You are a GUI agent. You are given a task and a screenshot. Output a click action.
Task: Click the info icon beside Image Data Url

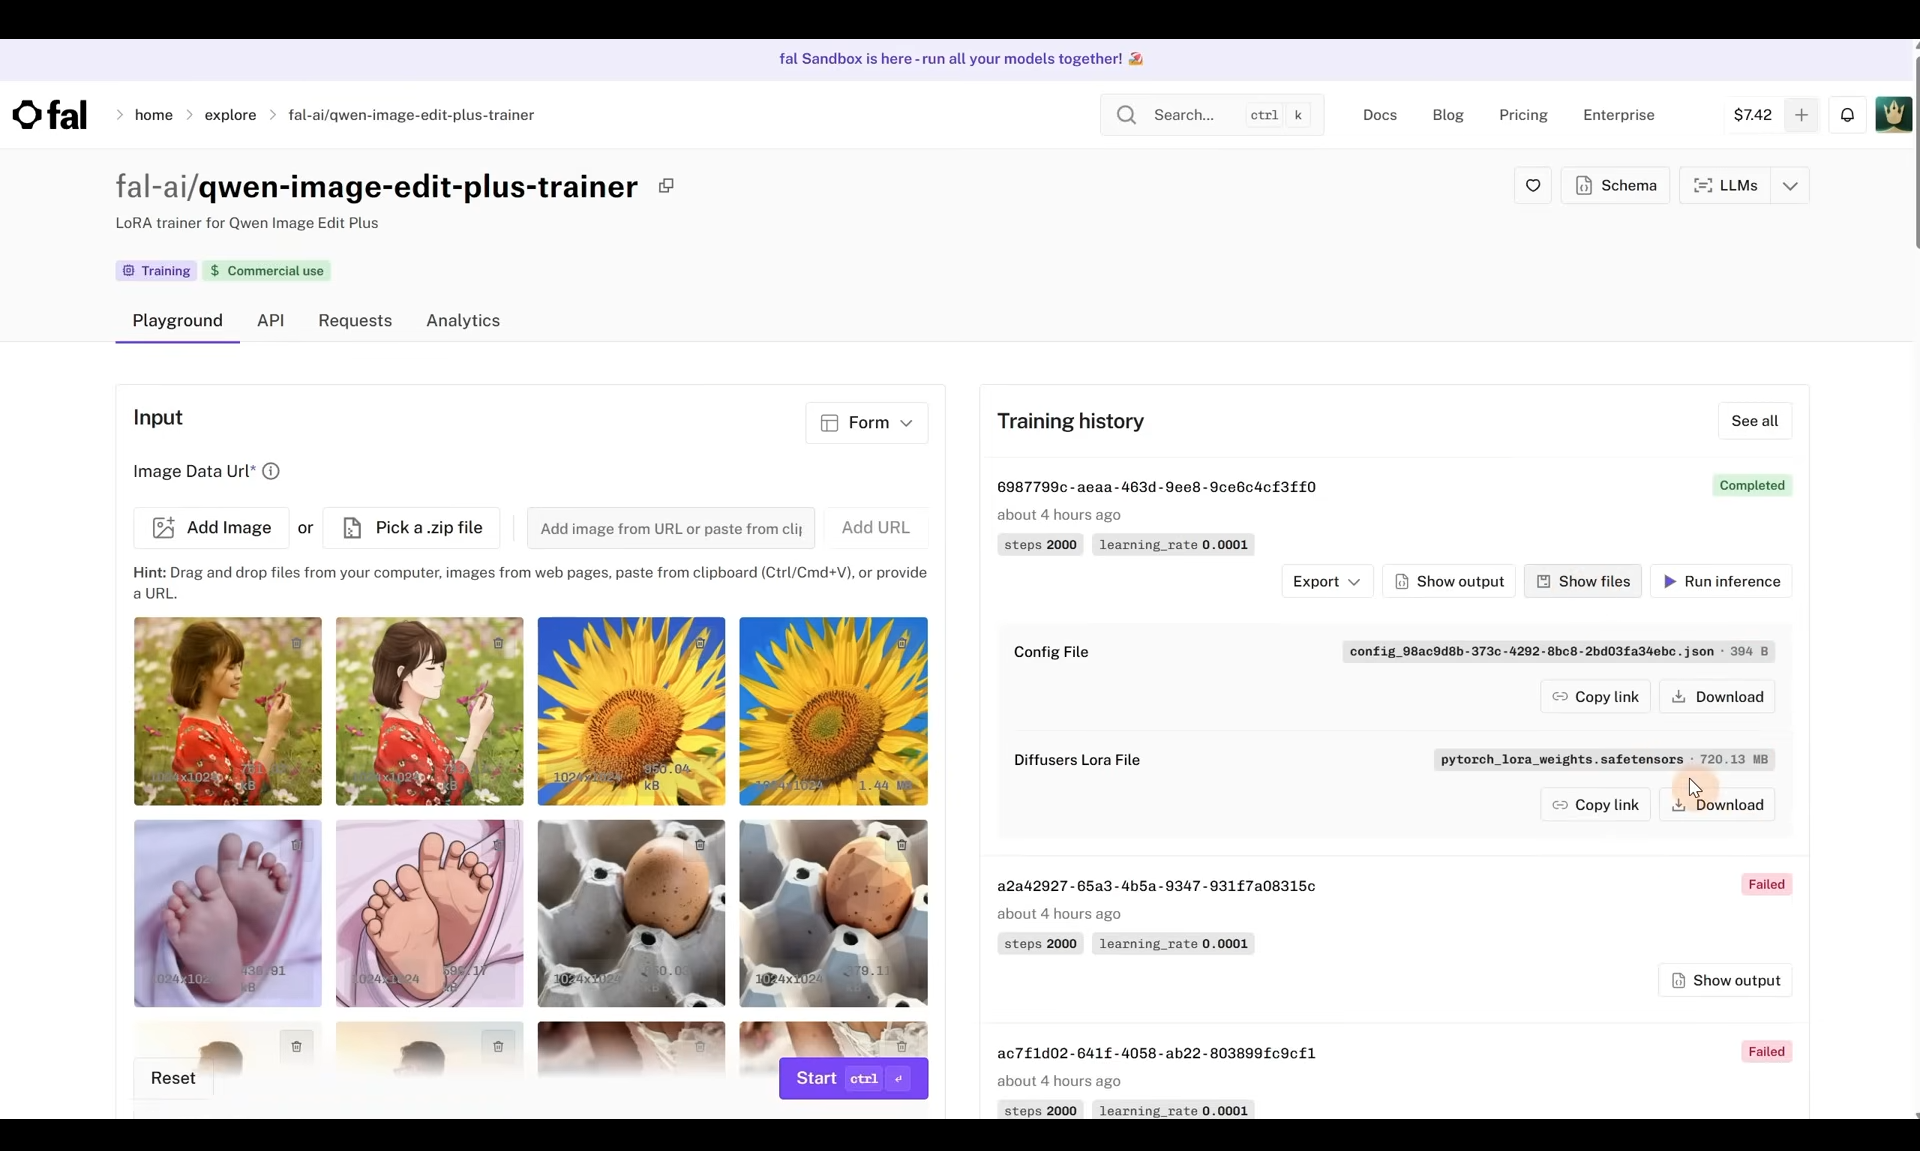(x=270, y=471)
